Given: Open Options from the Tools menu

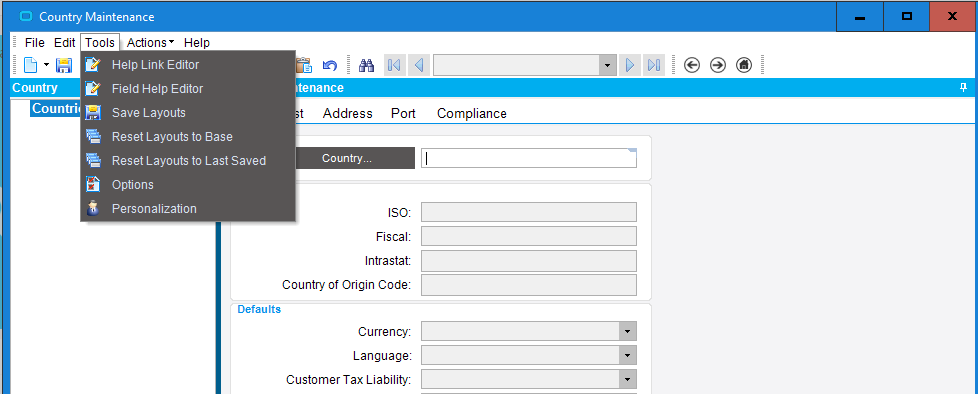Looking at the screenshot, I should (188, 185).
